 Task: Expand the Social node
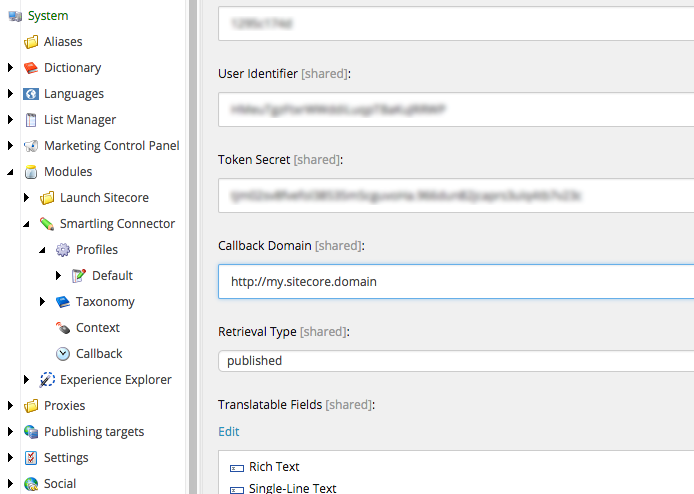point(11,483)
